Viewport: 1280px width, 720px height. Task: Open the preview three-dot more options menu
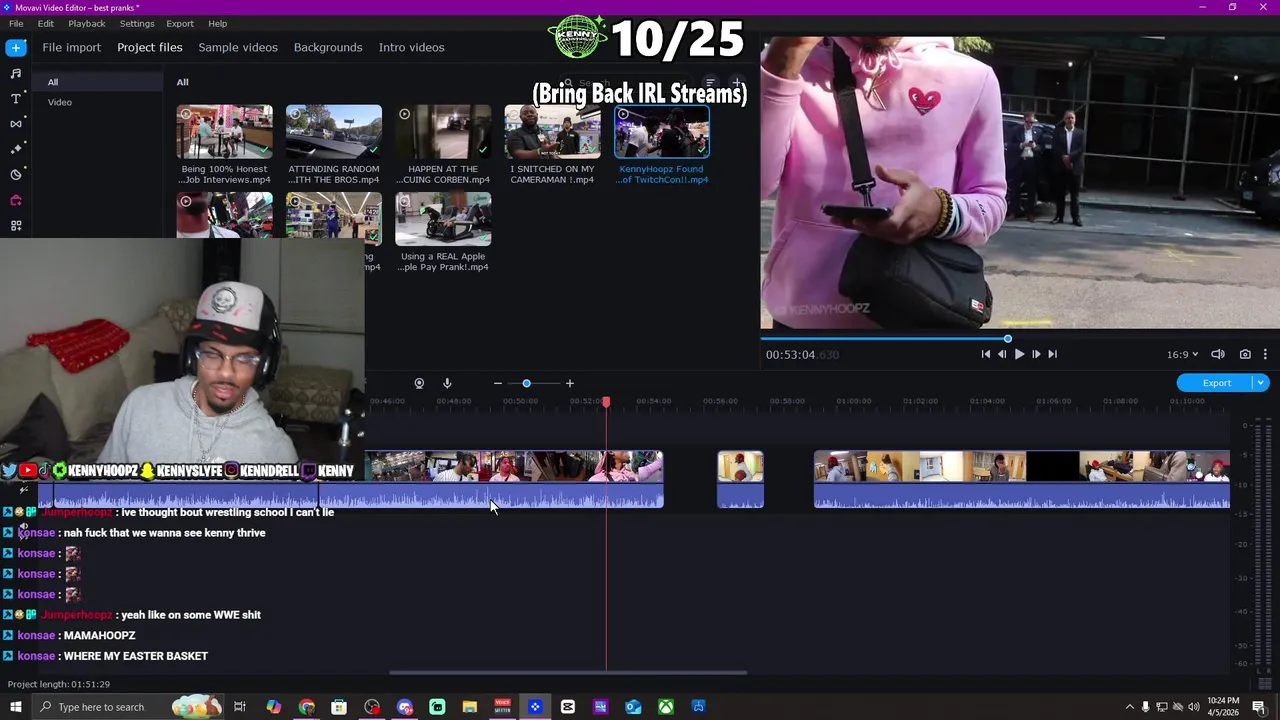[1265, 354]
